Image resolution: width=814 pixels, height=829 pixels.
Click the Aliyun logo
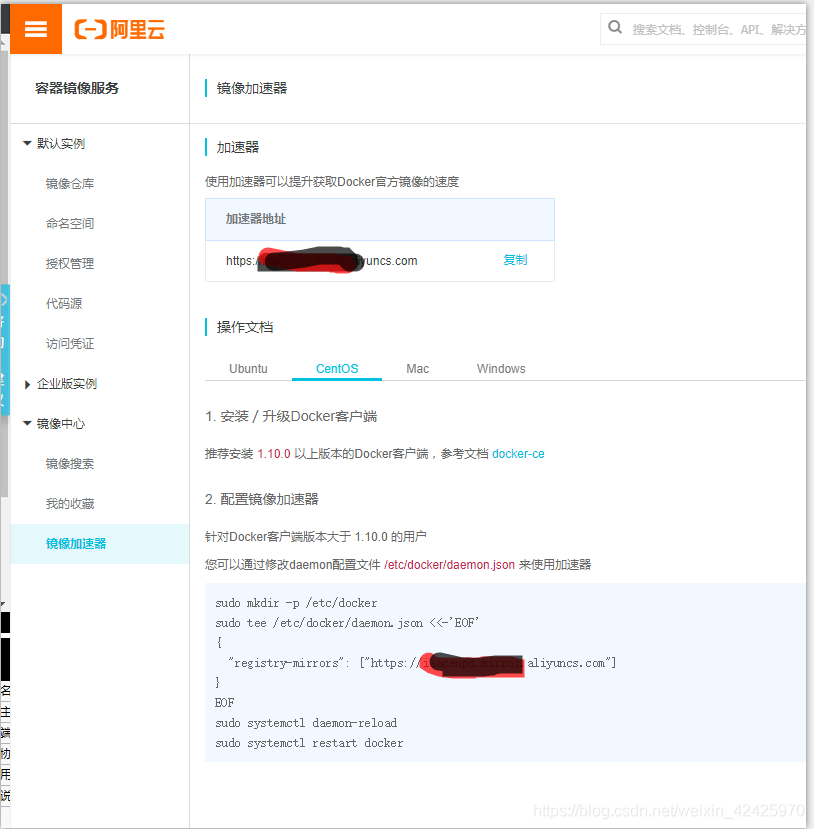(119, 29)
